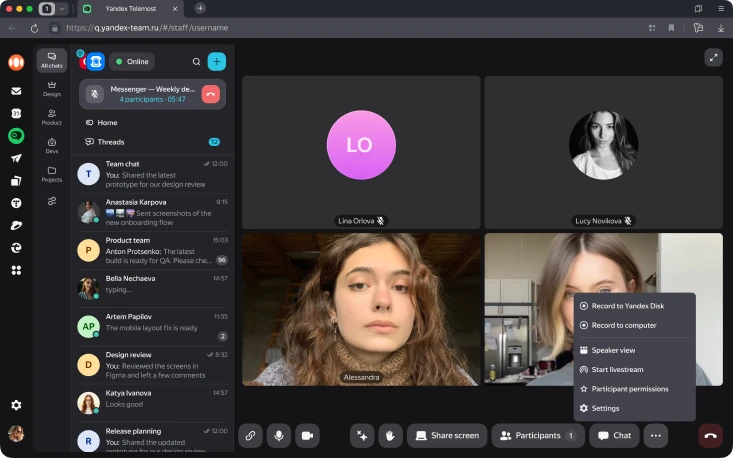The image size is (733, 458).
Task: Expand call to fullscreen view
Action: pos(713,58)
